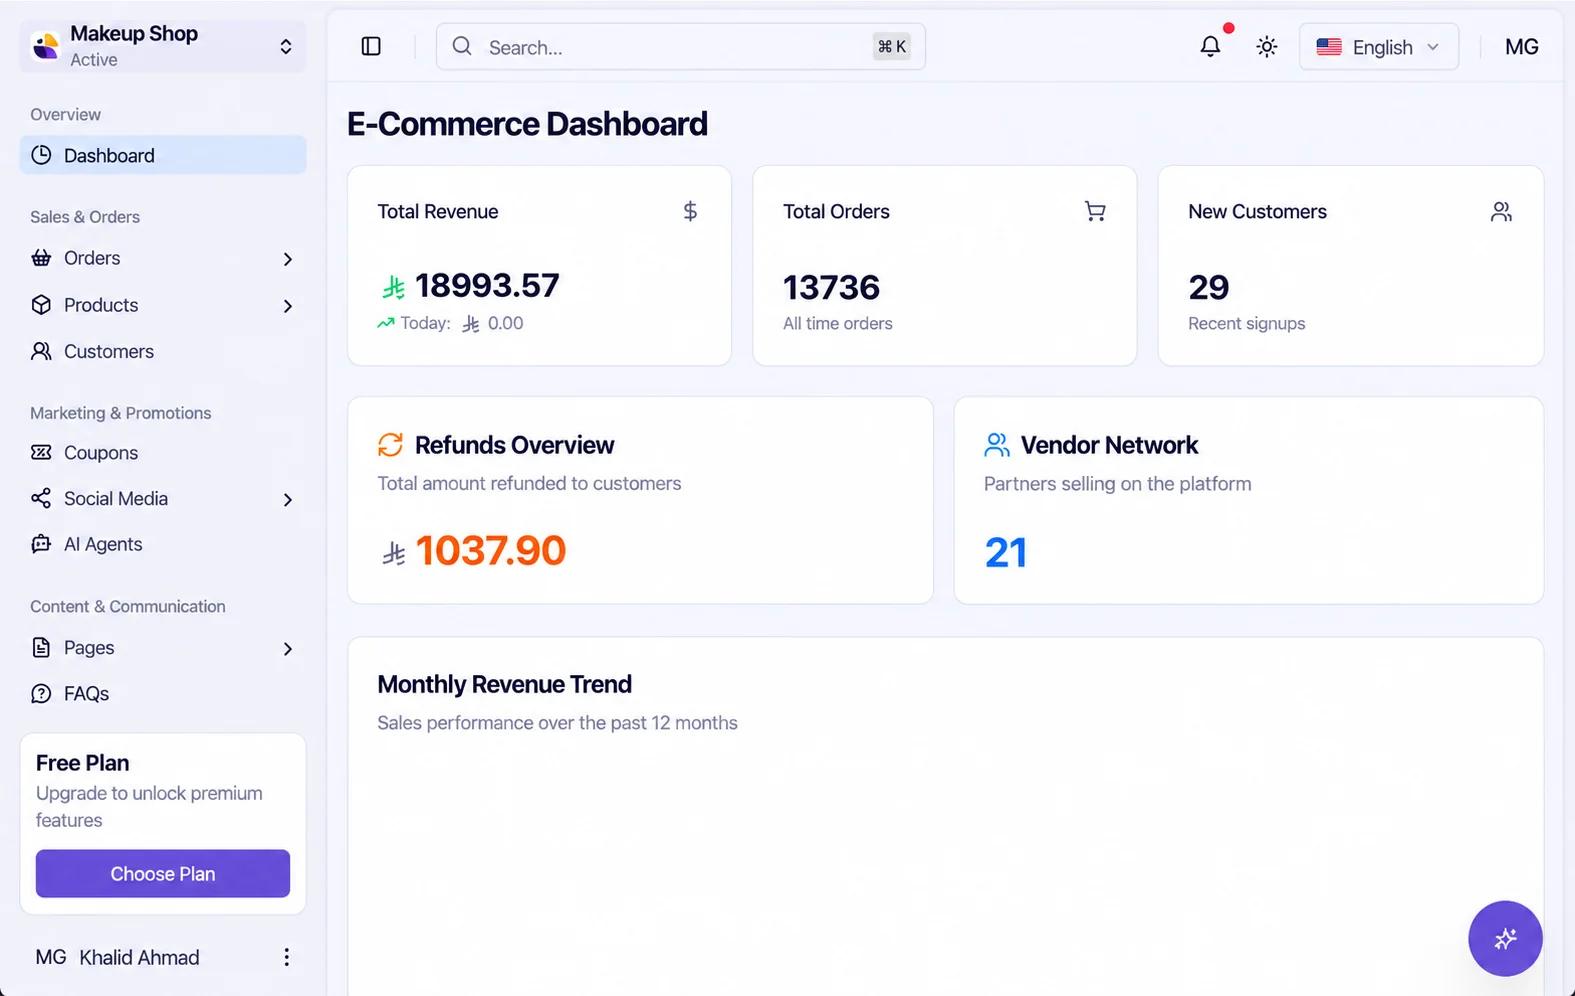Screen dimensions: 1575x996
Task: Click the Khalid Ahmad user name
Action: 139,957
